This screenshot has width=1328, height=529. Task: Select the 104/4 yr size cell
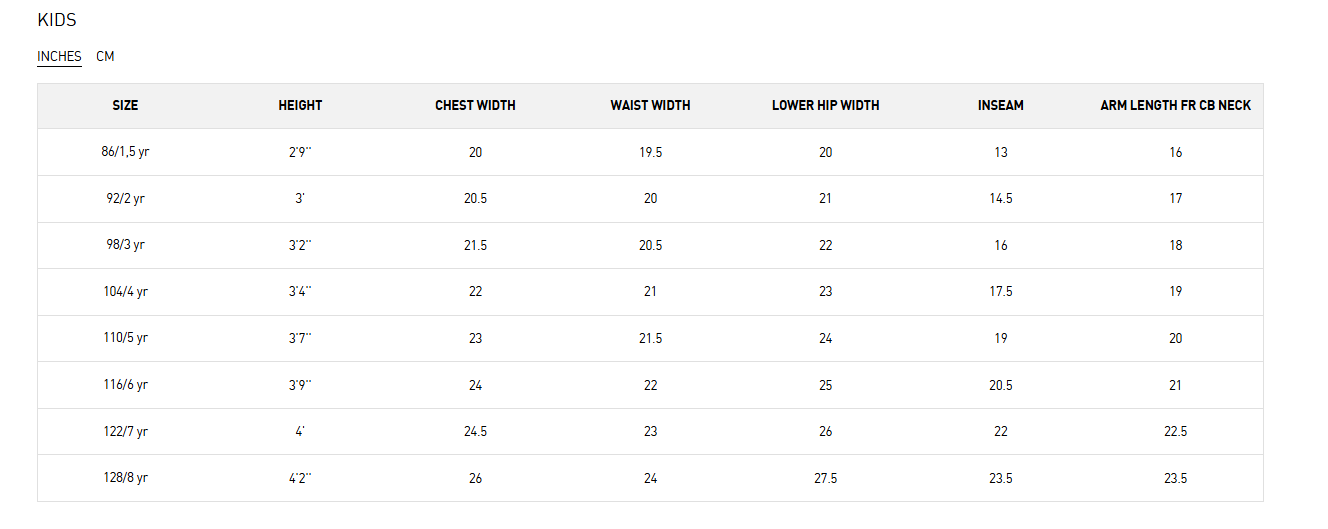(125, 292)
